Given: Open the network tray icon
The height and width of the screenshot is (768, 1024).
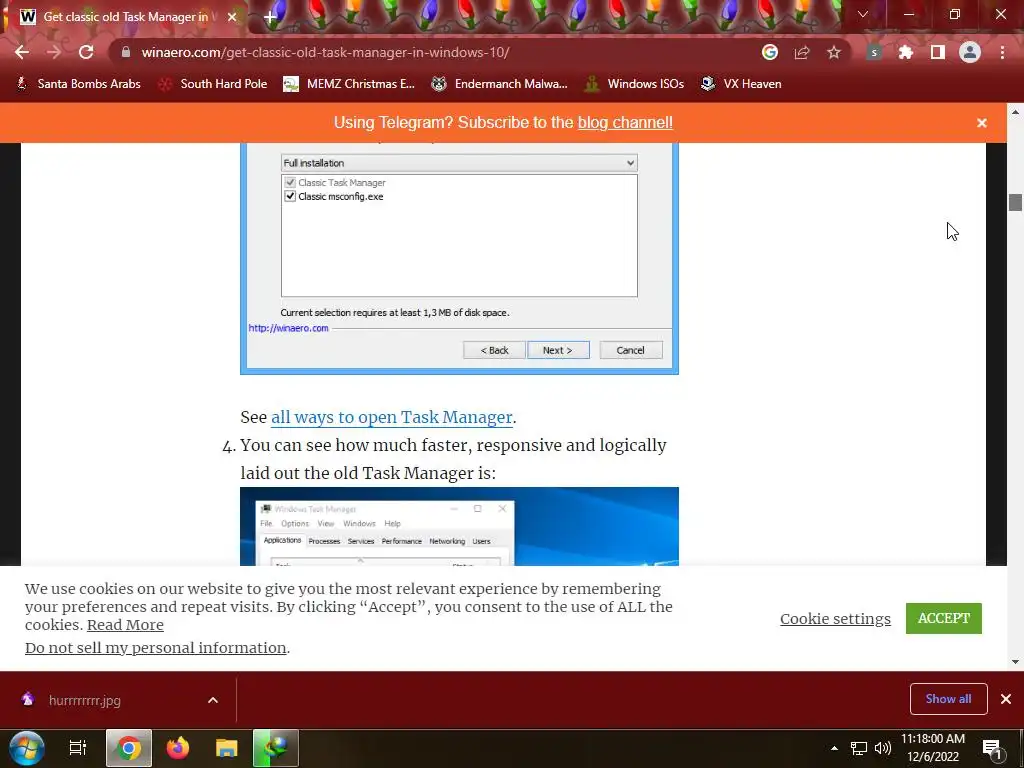Looking at the screenshot, I should (x=859, y=748).
